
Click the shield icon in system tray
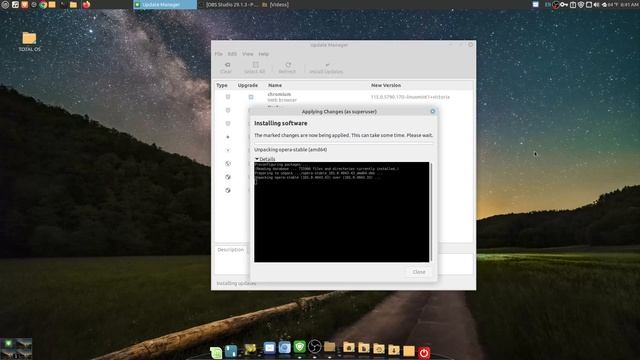pos(581,5)
